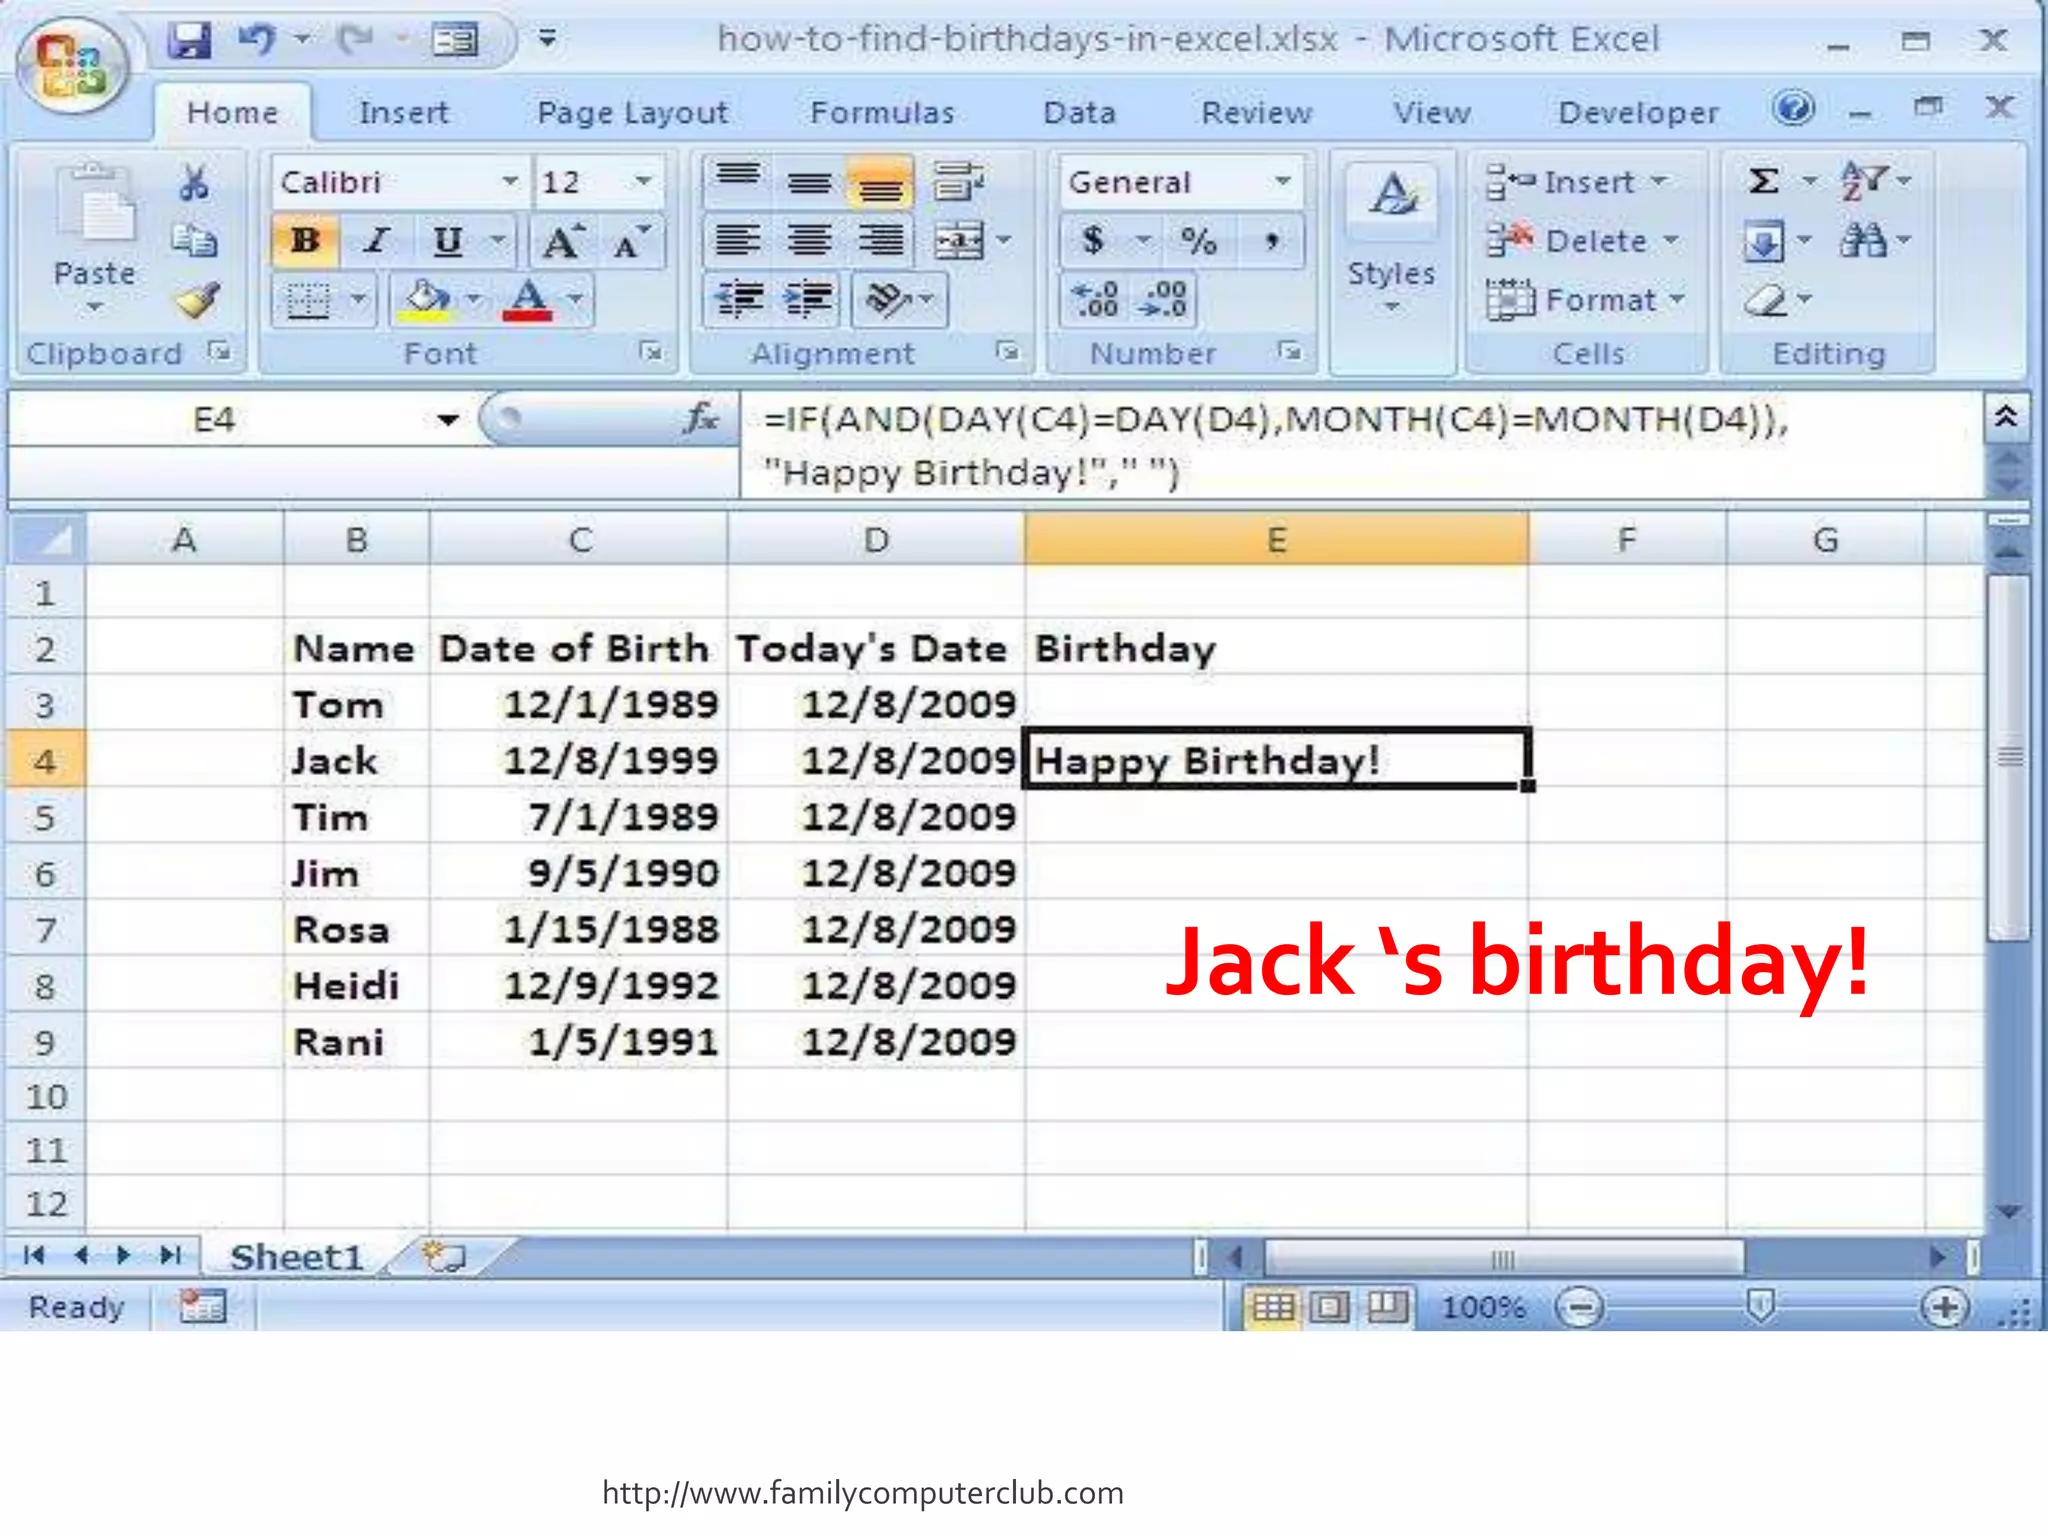Viewport: 2048px width, 1536px height.
Task: Select the Format Painter brush
Action: click(197, 299)
